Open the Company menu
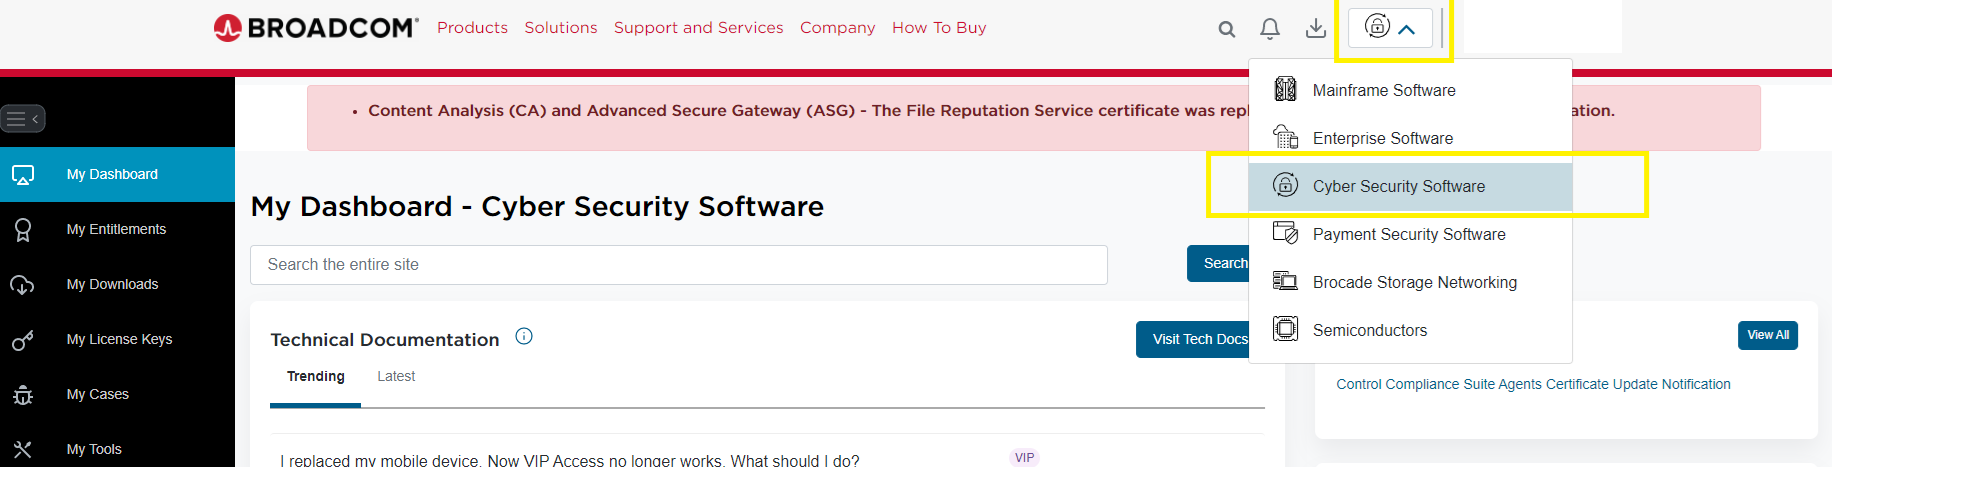The height and width of the screenshot is (480, 1985). (838, 28)
